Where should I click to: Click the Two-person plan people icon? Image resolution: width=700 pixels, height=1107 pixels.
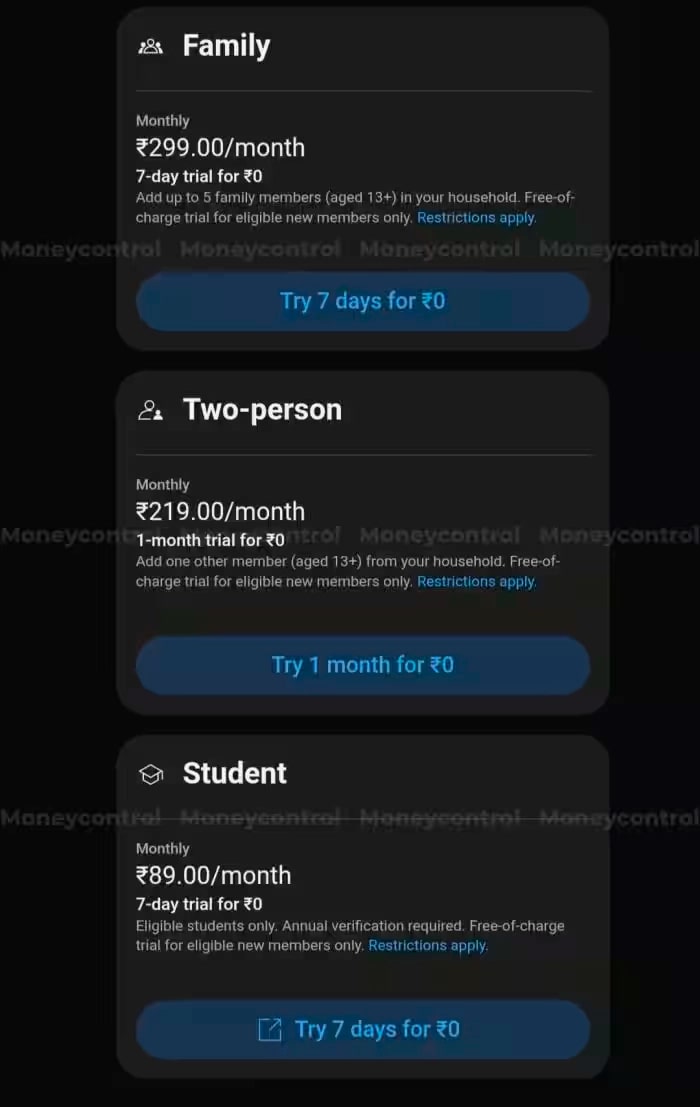(150, 410)
